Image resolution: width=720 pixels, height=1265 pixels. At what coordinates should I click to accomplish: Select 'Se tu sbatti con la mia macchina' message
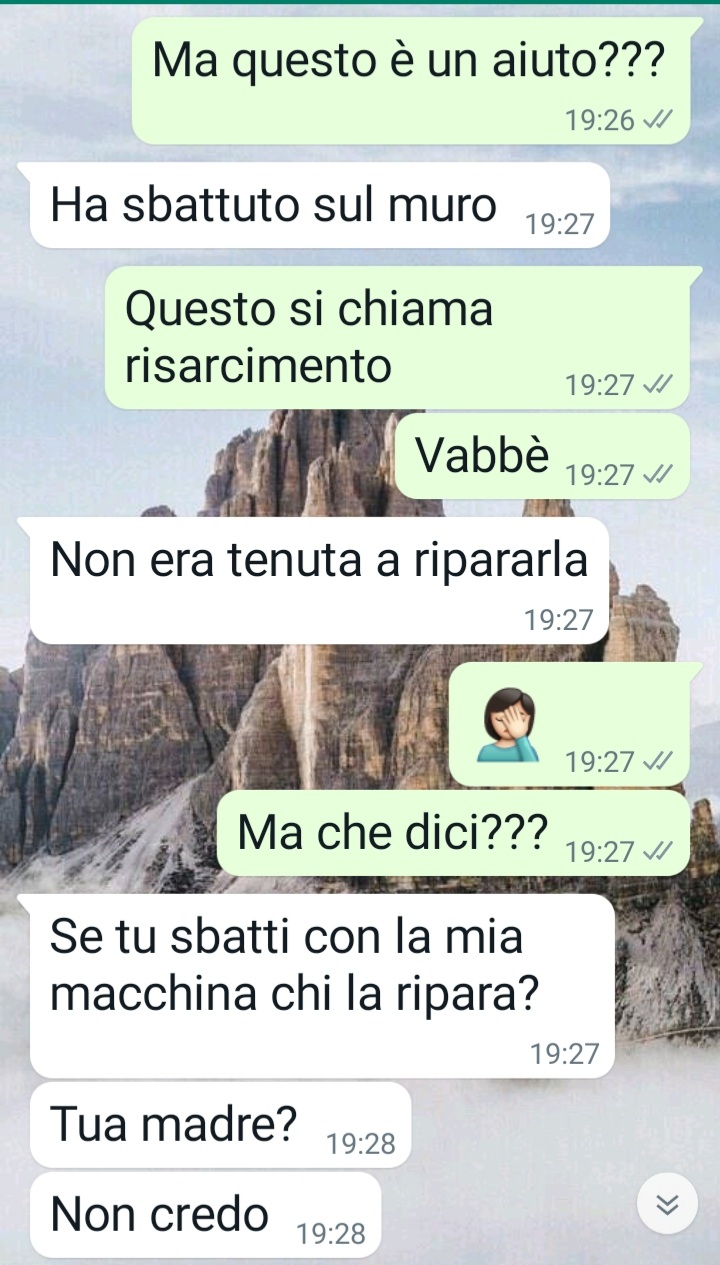click(322, 985)
